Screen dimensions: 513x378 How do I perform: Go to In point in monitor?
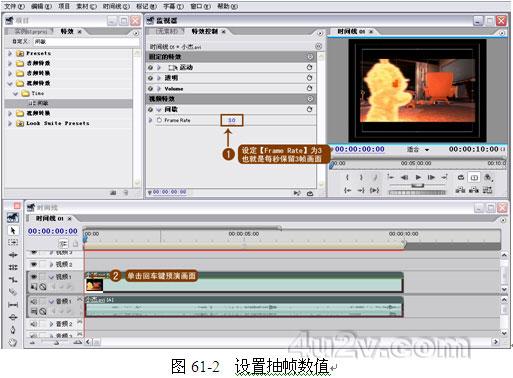point(347,190)
